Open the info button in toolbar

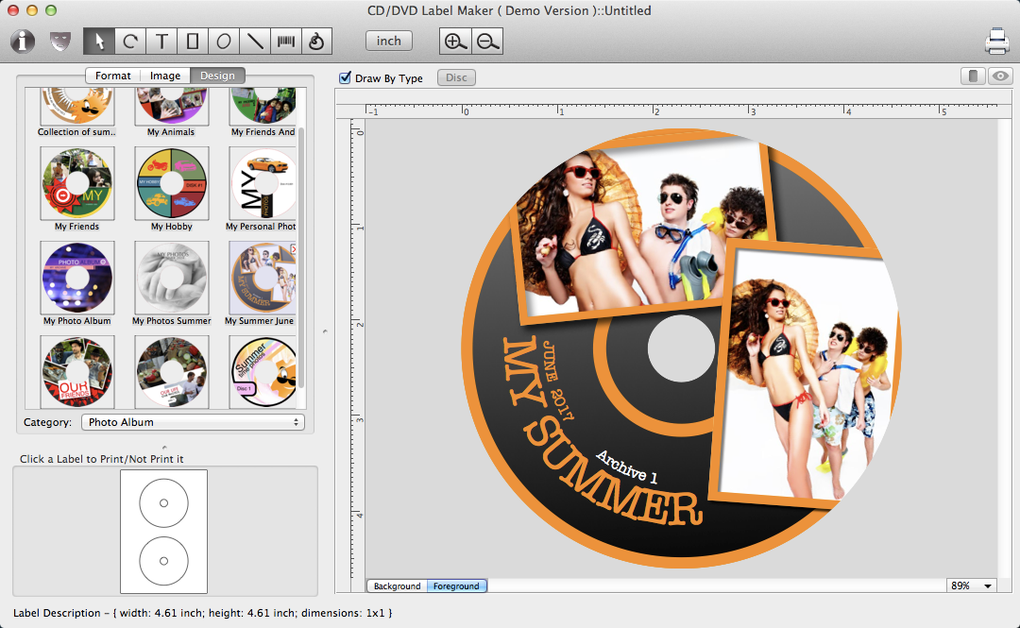pyautogui.click(x=24, y=41)
